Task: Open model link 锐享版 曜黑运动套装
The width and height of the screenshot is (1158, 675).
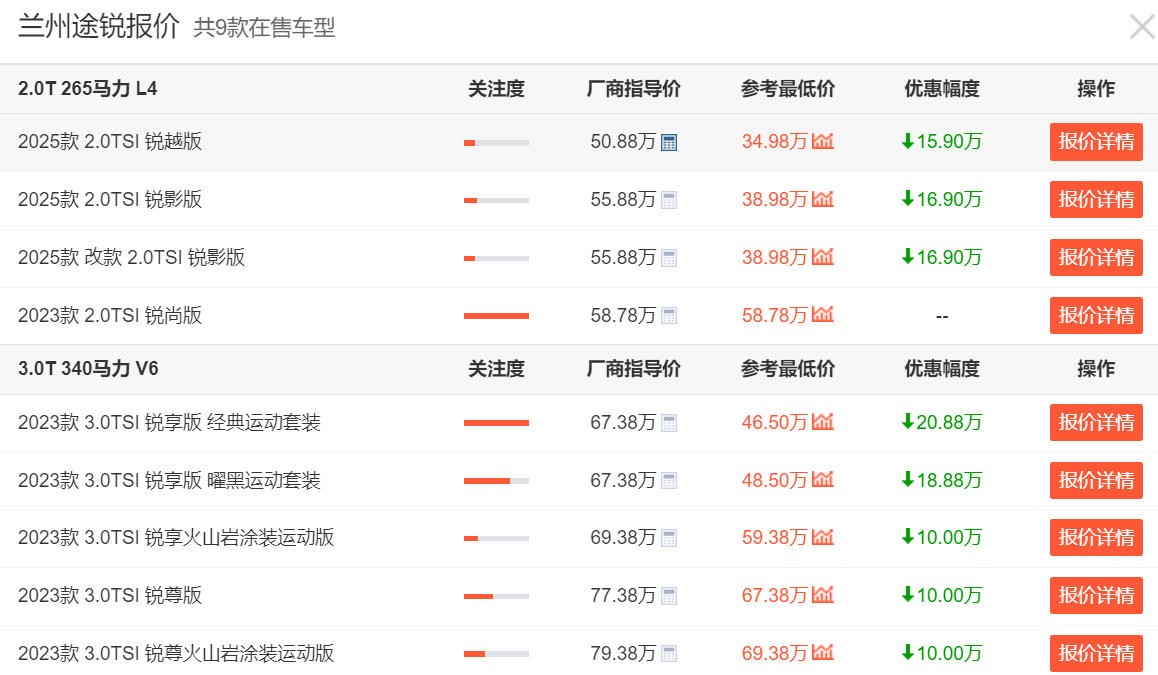Action: pos(169,480)
